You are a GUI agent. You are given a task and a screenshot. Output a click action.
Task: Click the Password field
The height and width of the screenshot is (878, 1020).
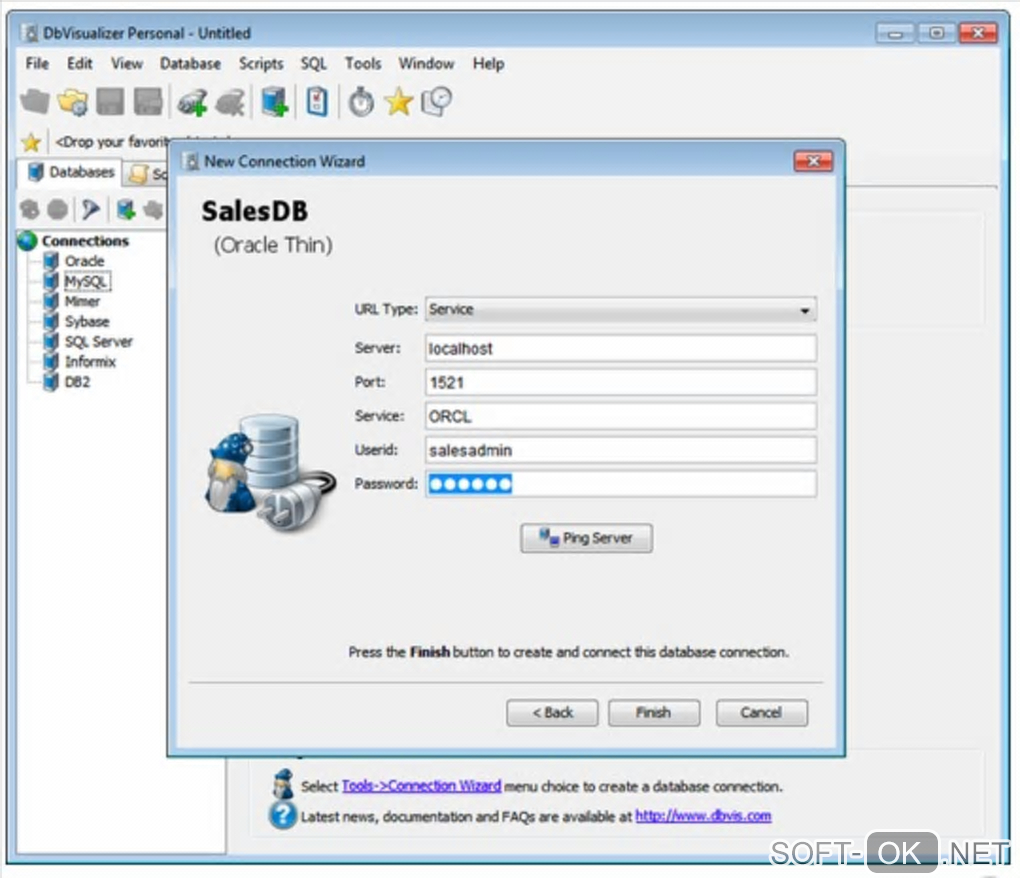pyautogui.click(x=621, y=484)
